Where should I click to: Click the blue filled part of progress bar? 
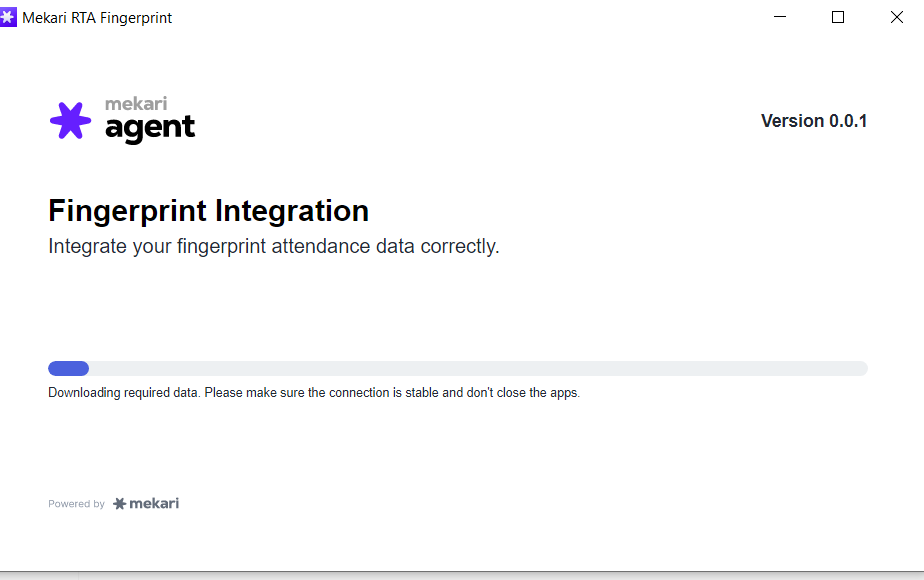68,368
